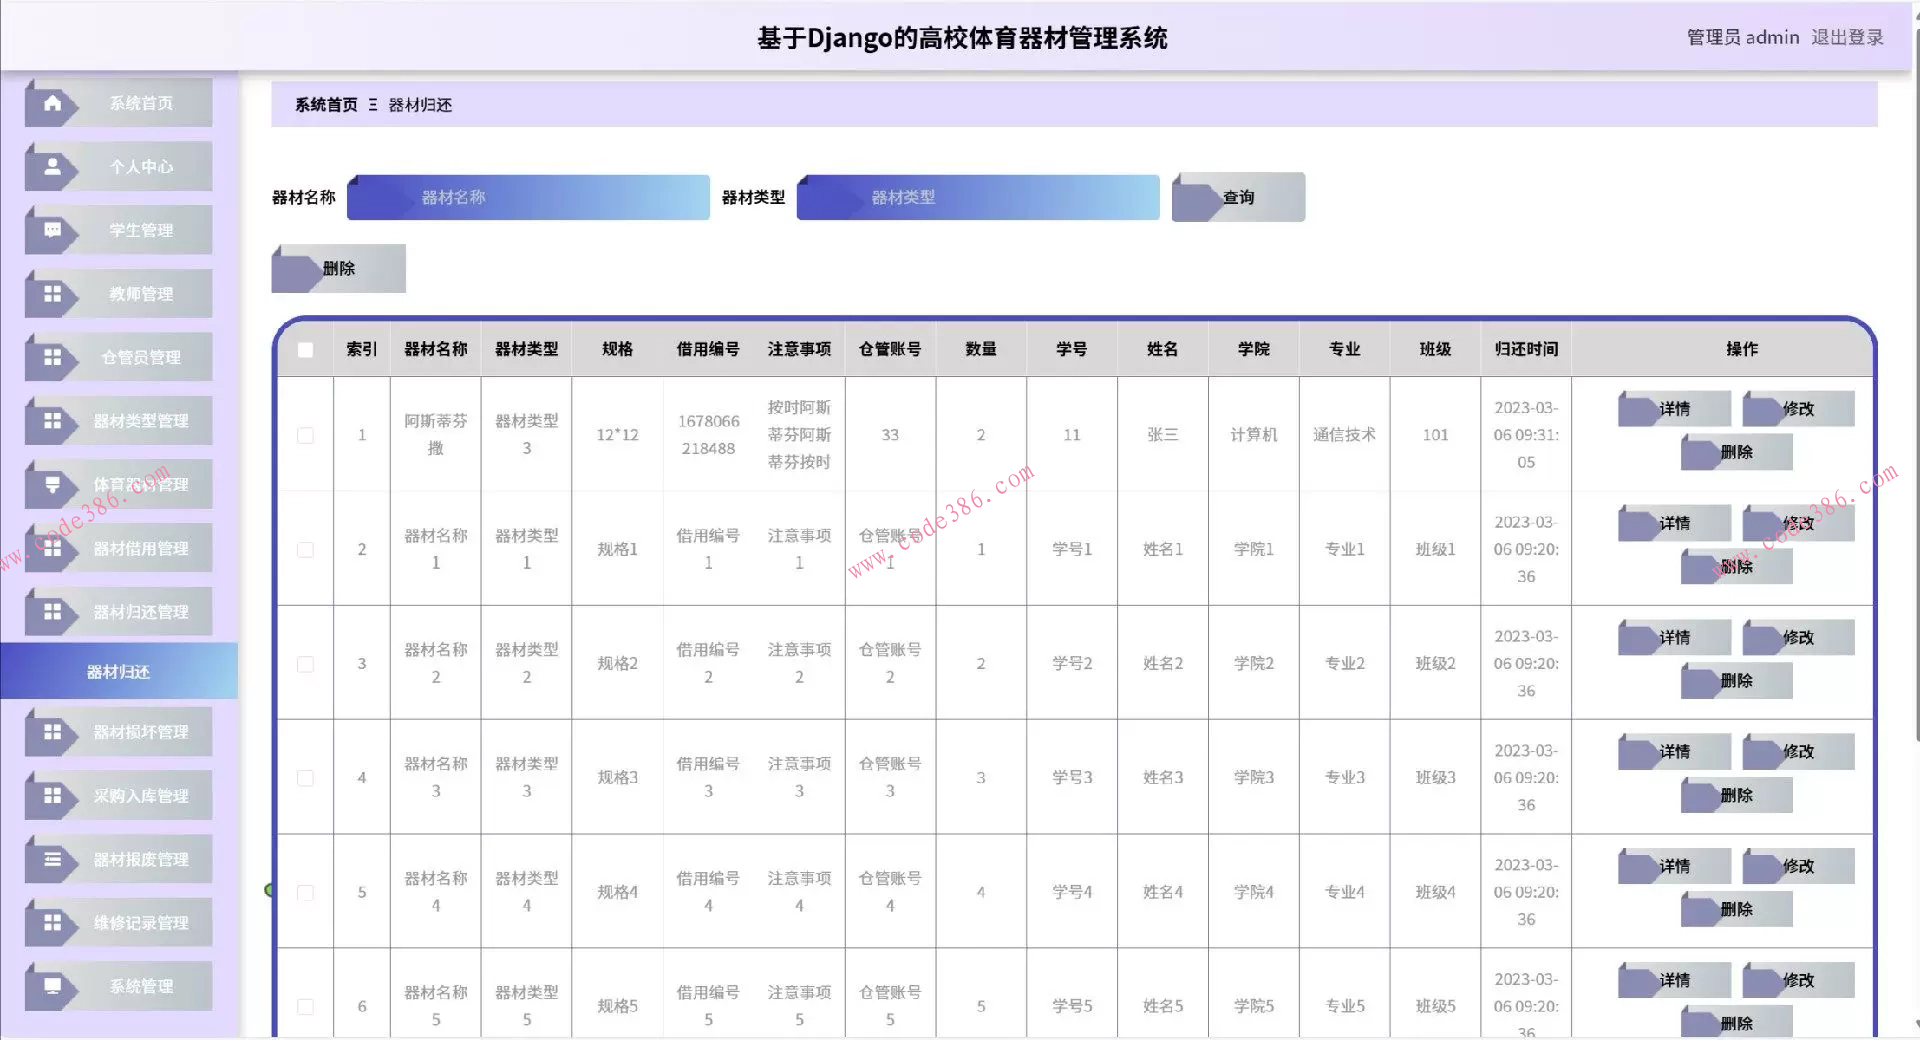Select the 器材类型管理 icon
Screen dimensions: 1920x1040
[x=52, y=420]
